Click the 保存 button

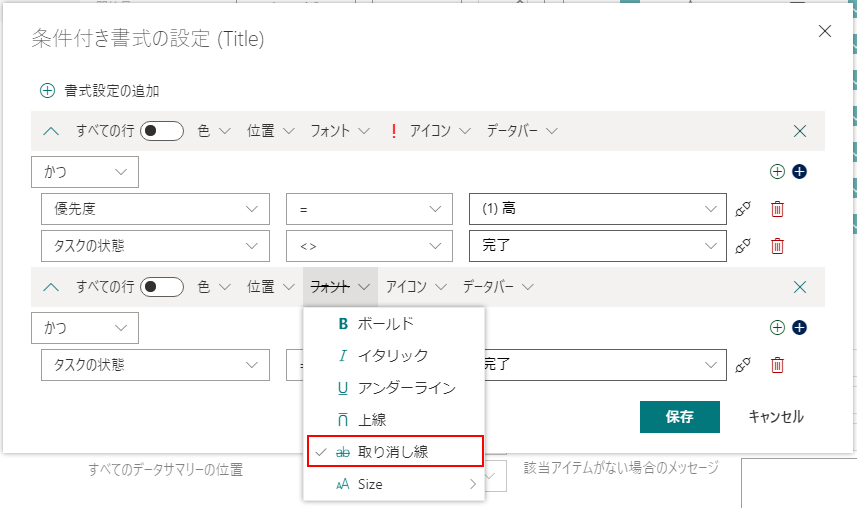pyautogui.click(x=679, y=416)
